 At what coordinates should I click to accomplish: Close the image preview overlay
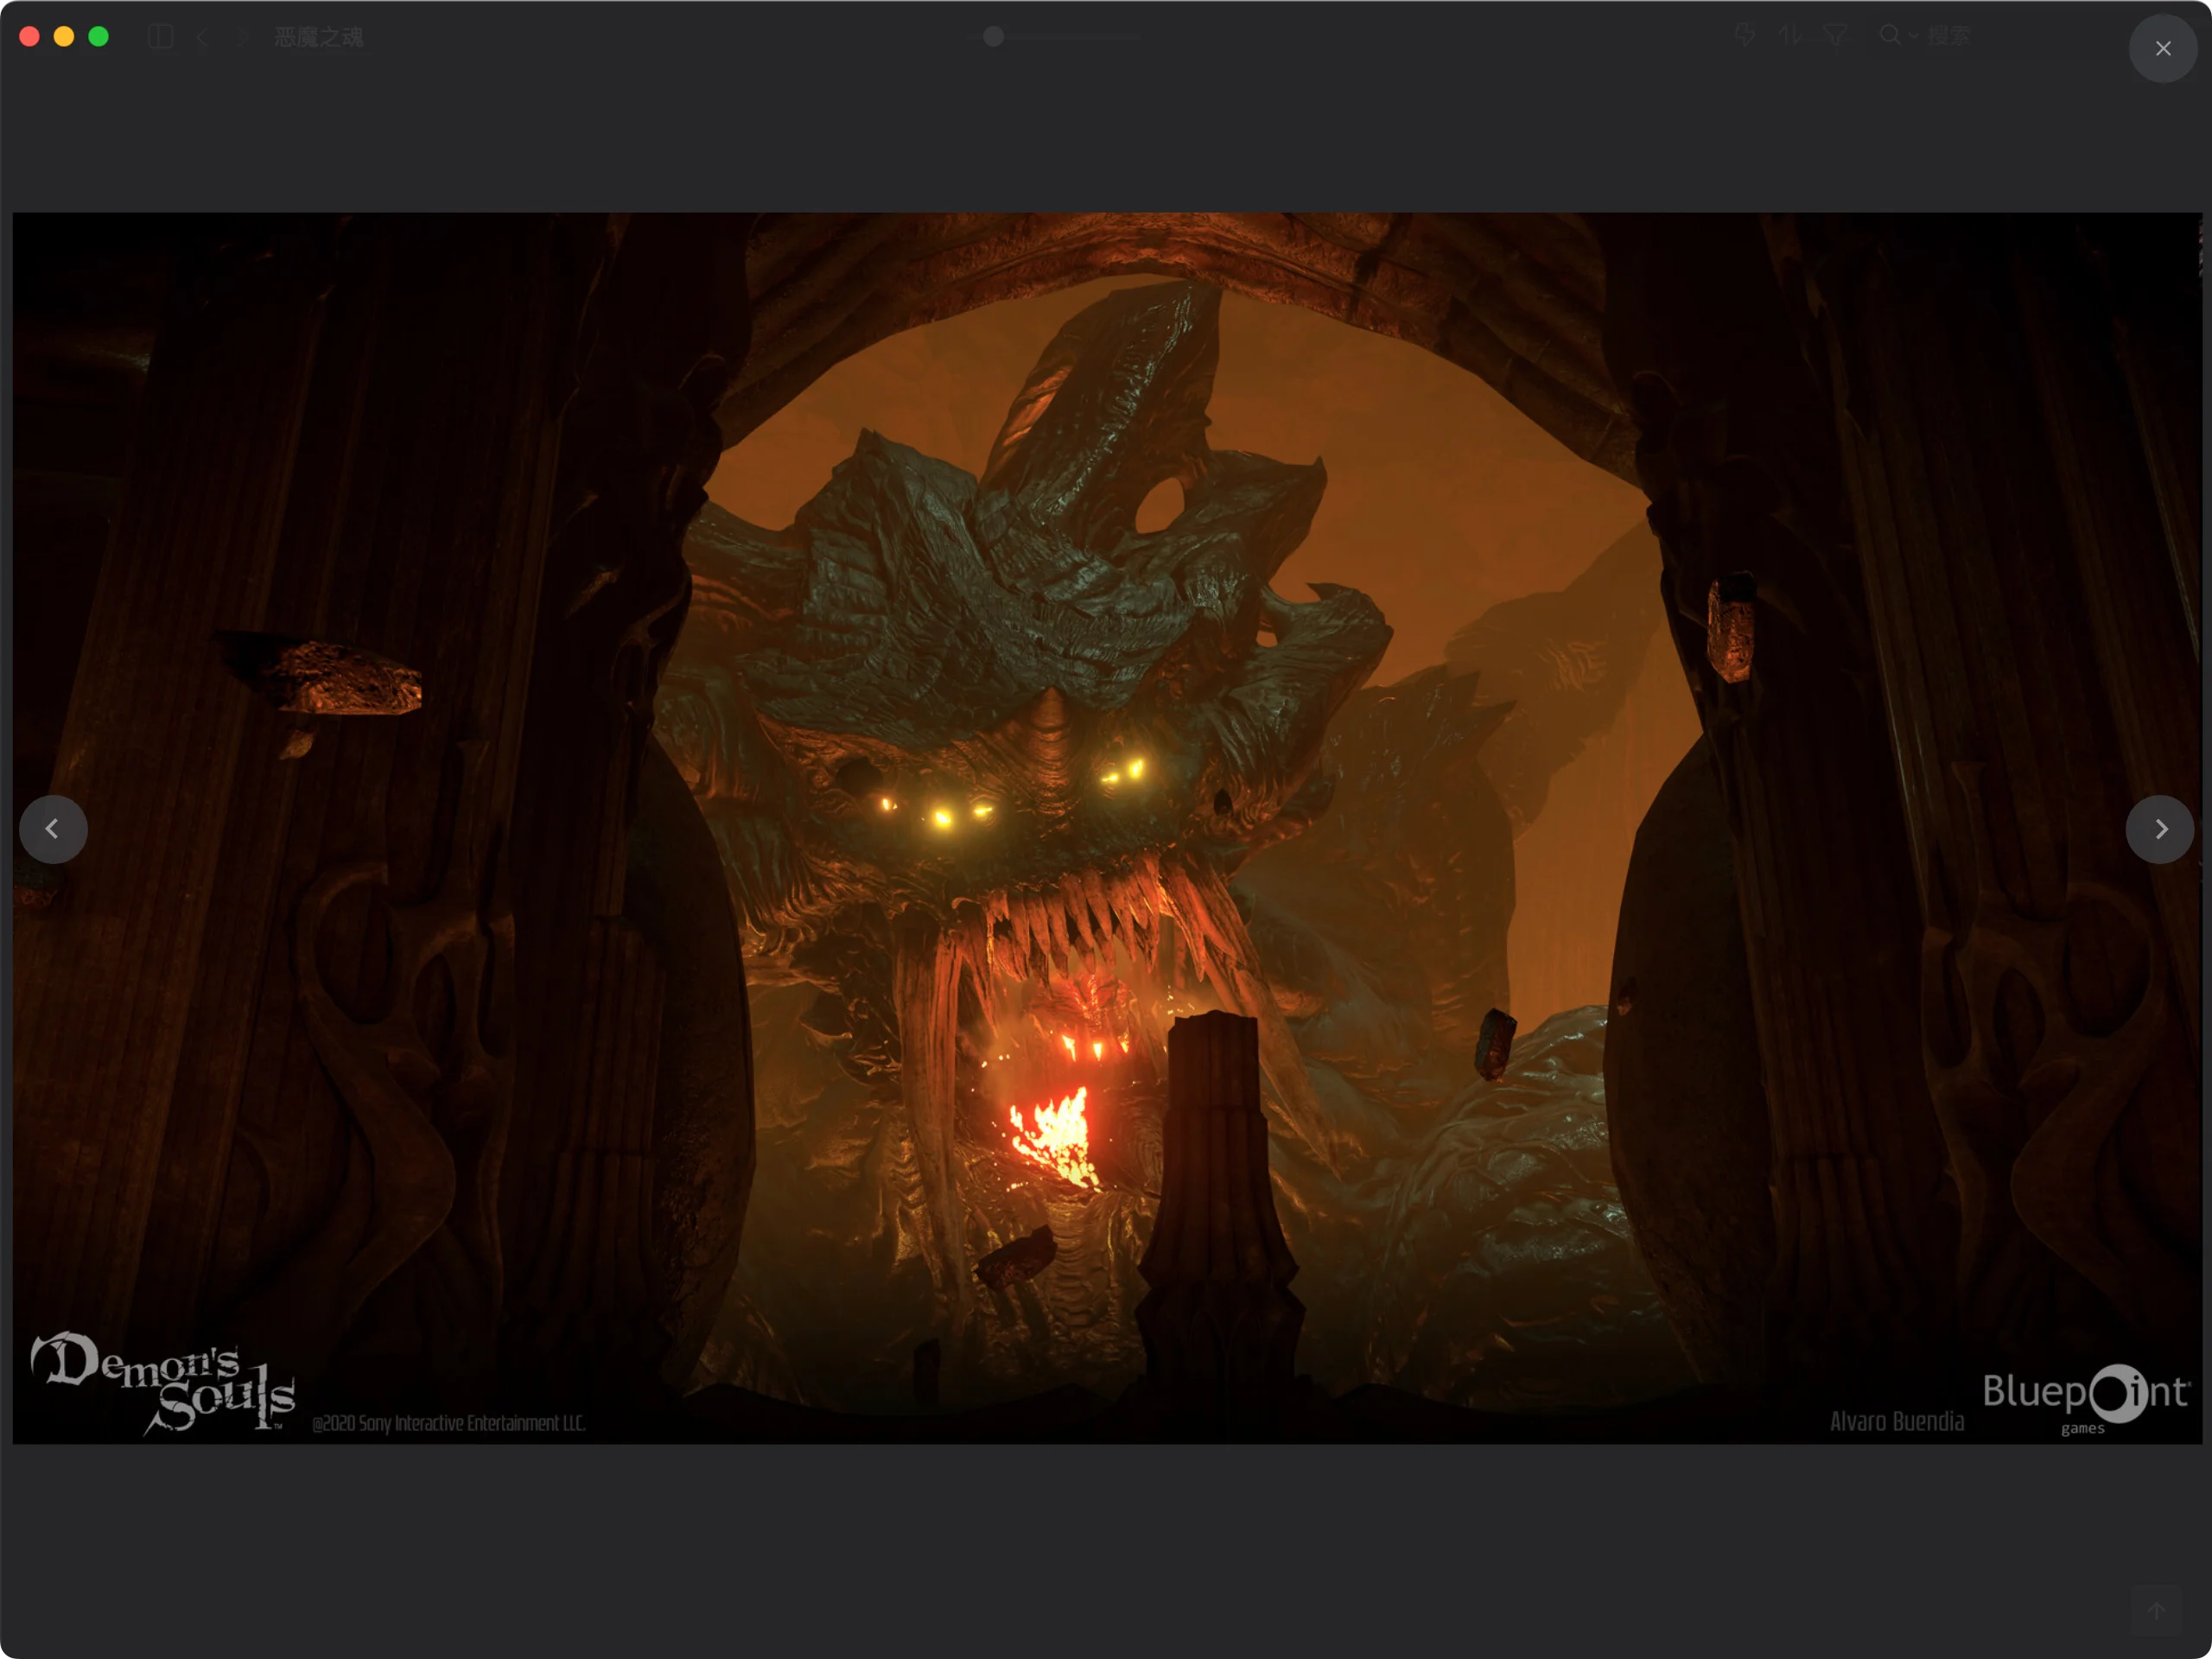point(2162,48)
